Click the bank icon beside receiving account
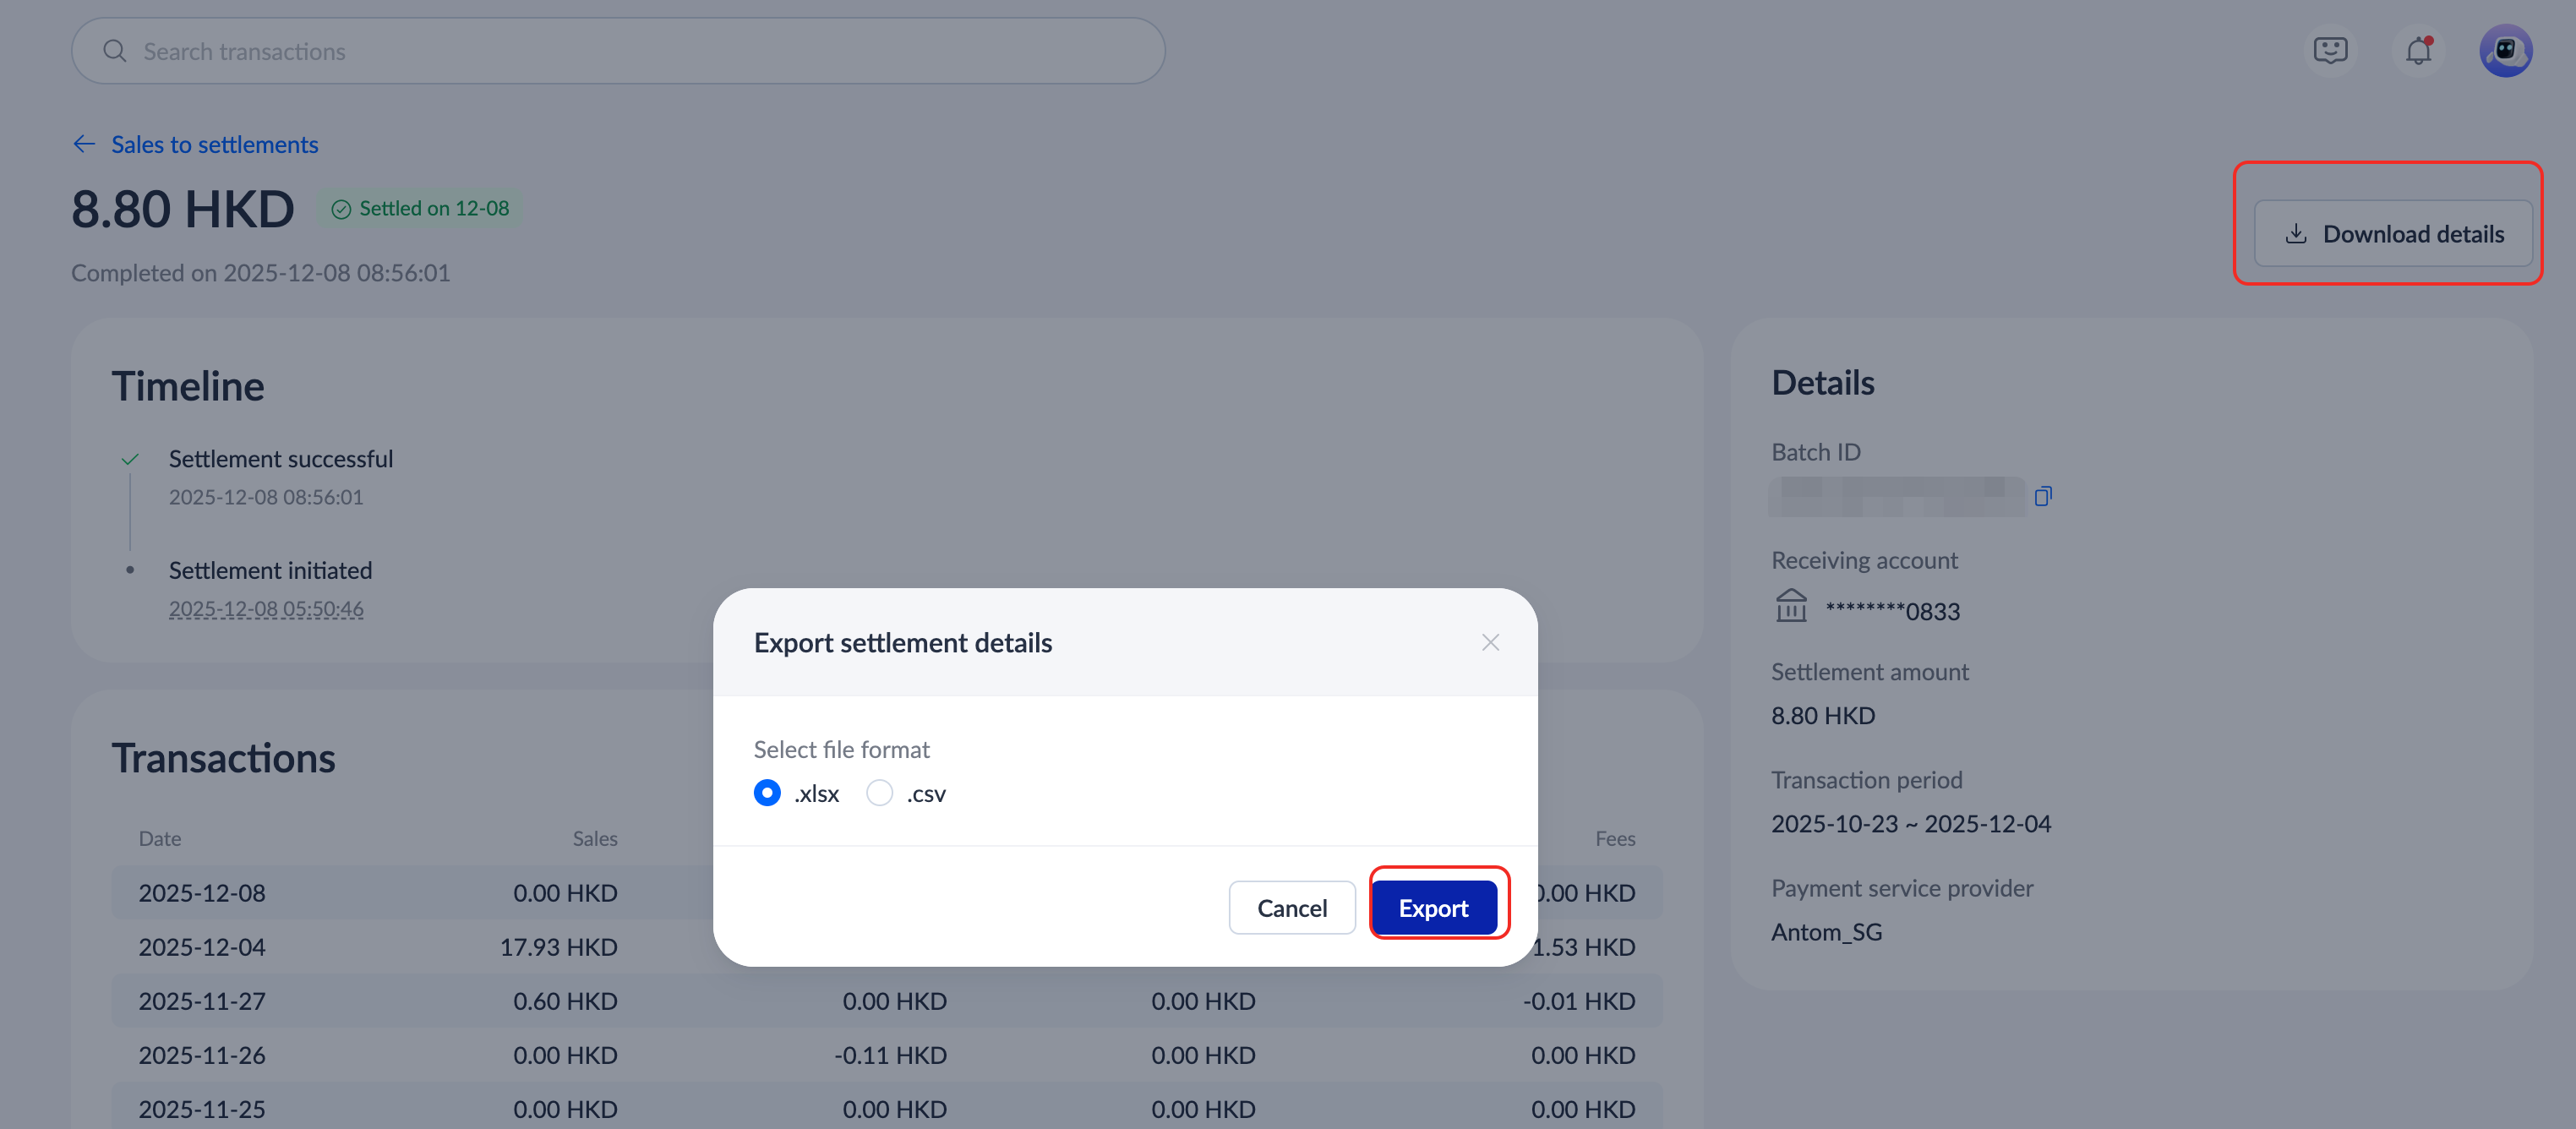 tap(1791, 607)
